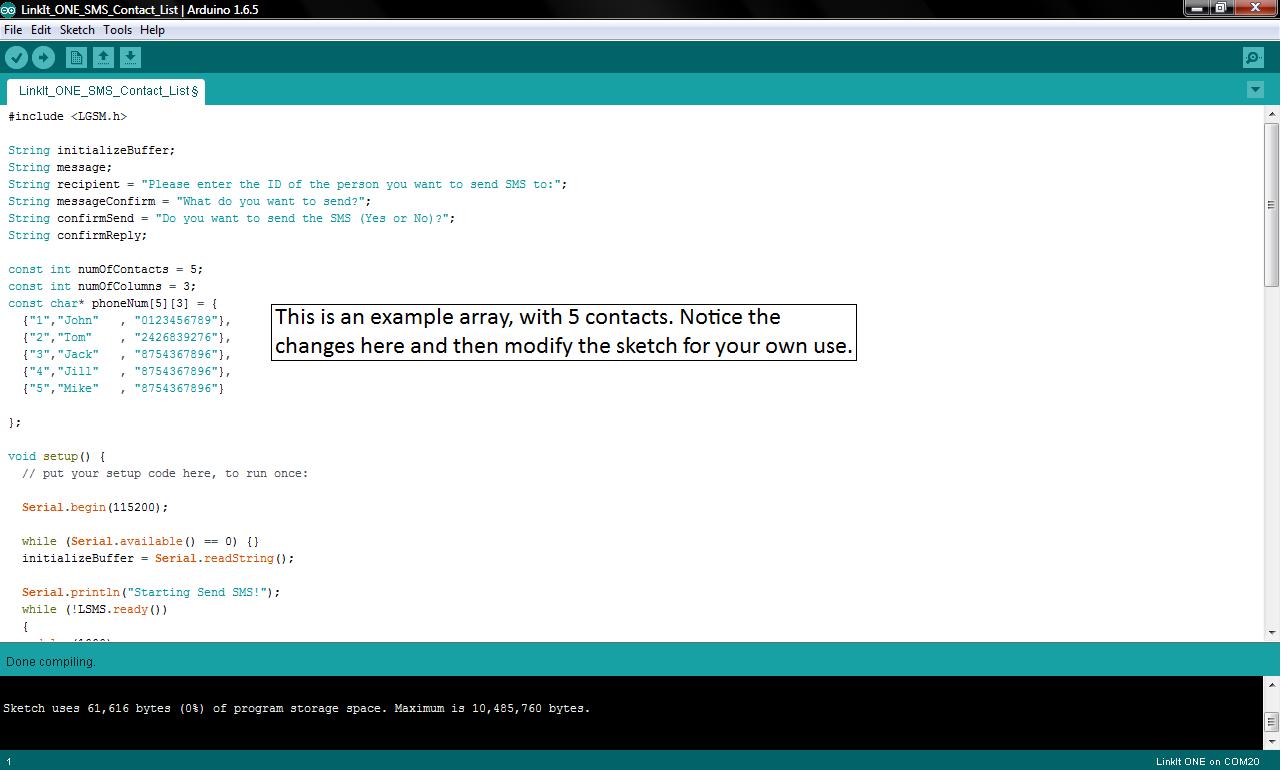Click the 'numOfContacts = 5' line
The image size is (1282, 770).
click(106, 269)
